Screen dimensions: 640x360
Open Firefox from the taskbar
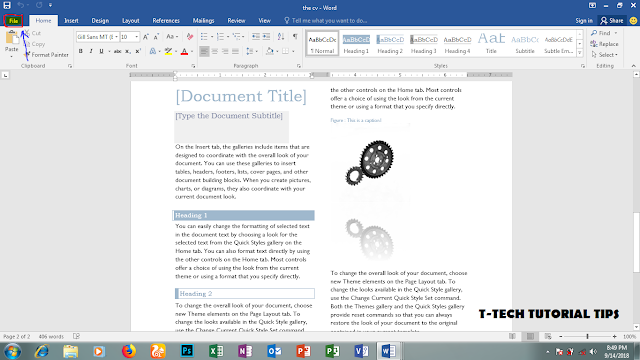[129, 351]
